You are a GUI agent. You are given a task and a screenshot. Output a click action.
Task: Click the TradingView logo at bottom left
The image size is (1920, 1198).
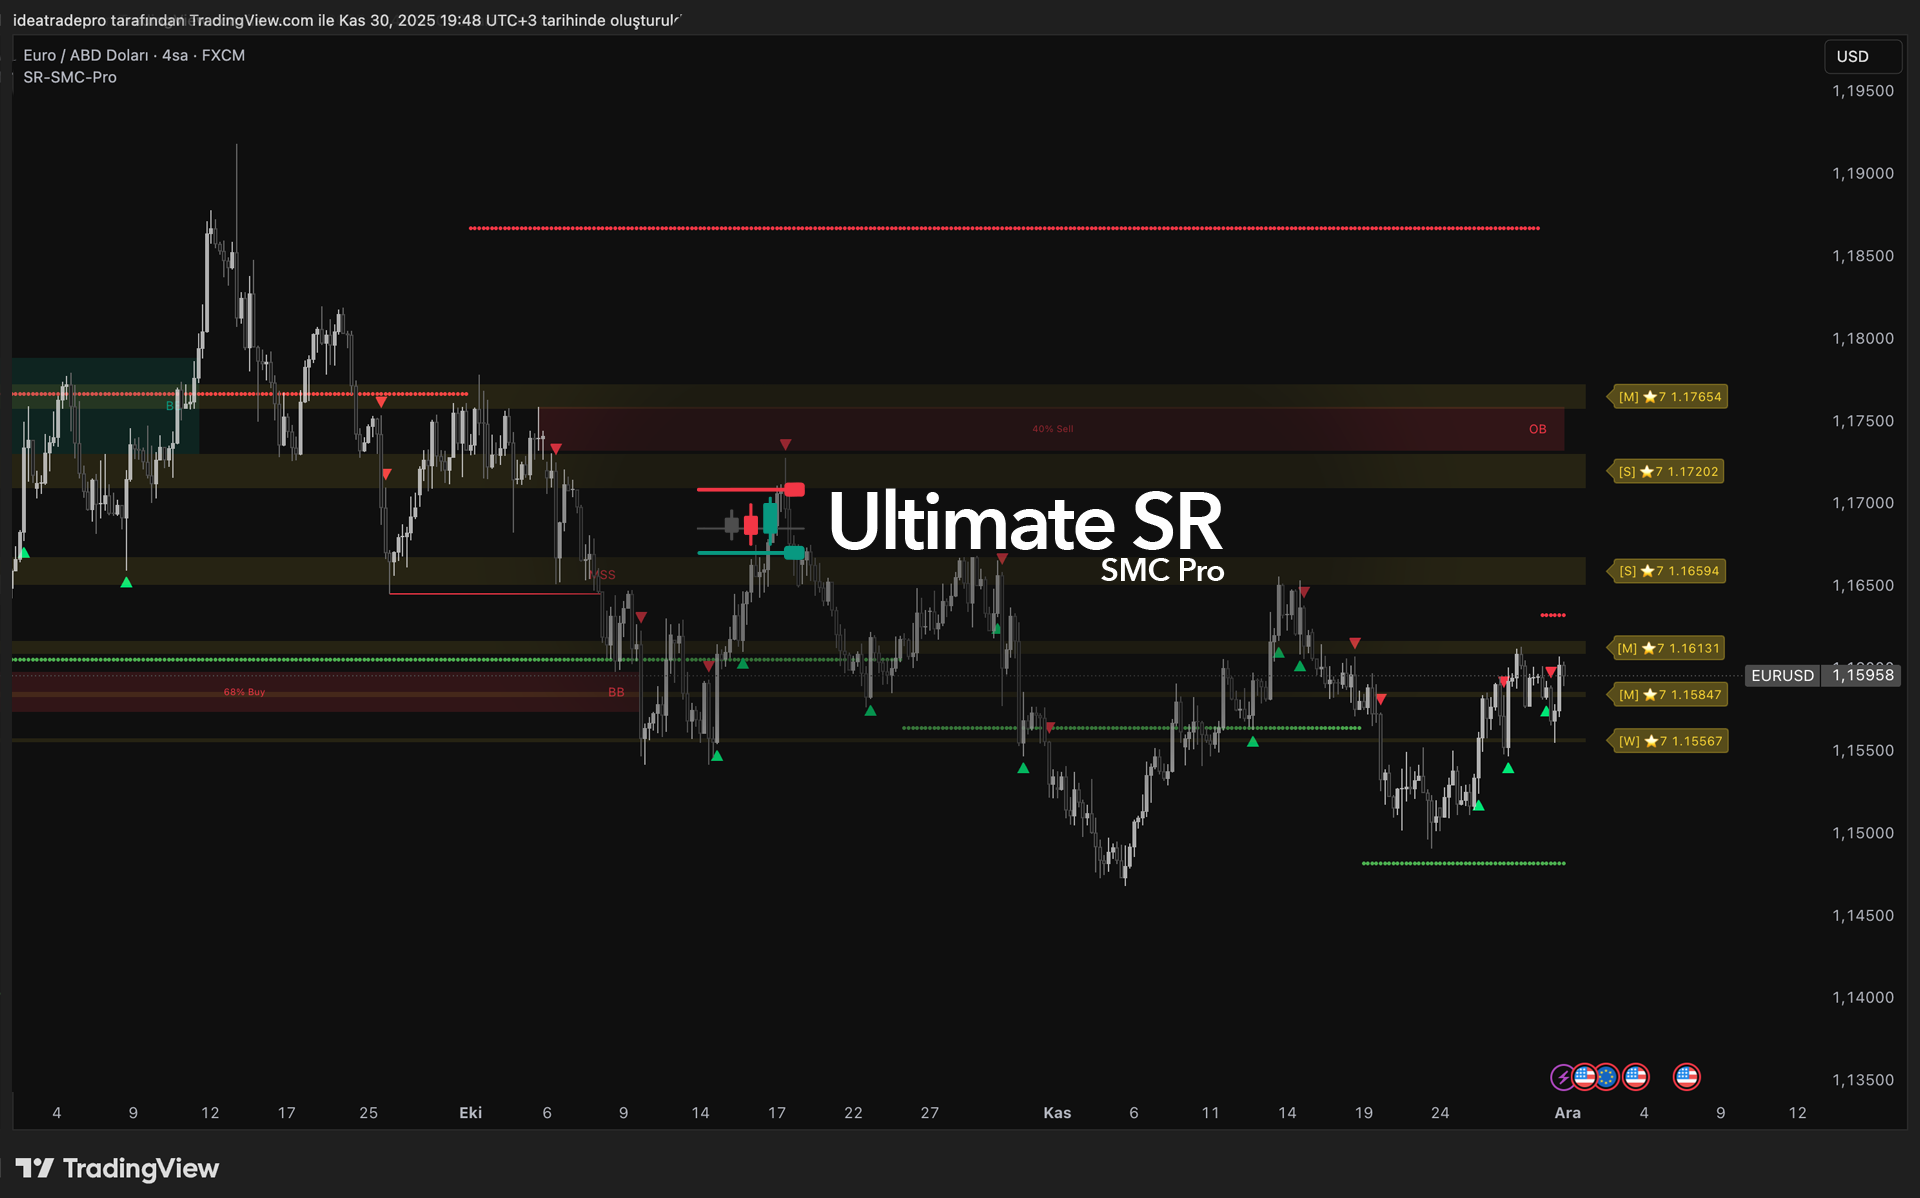tap(118, 1168)
